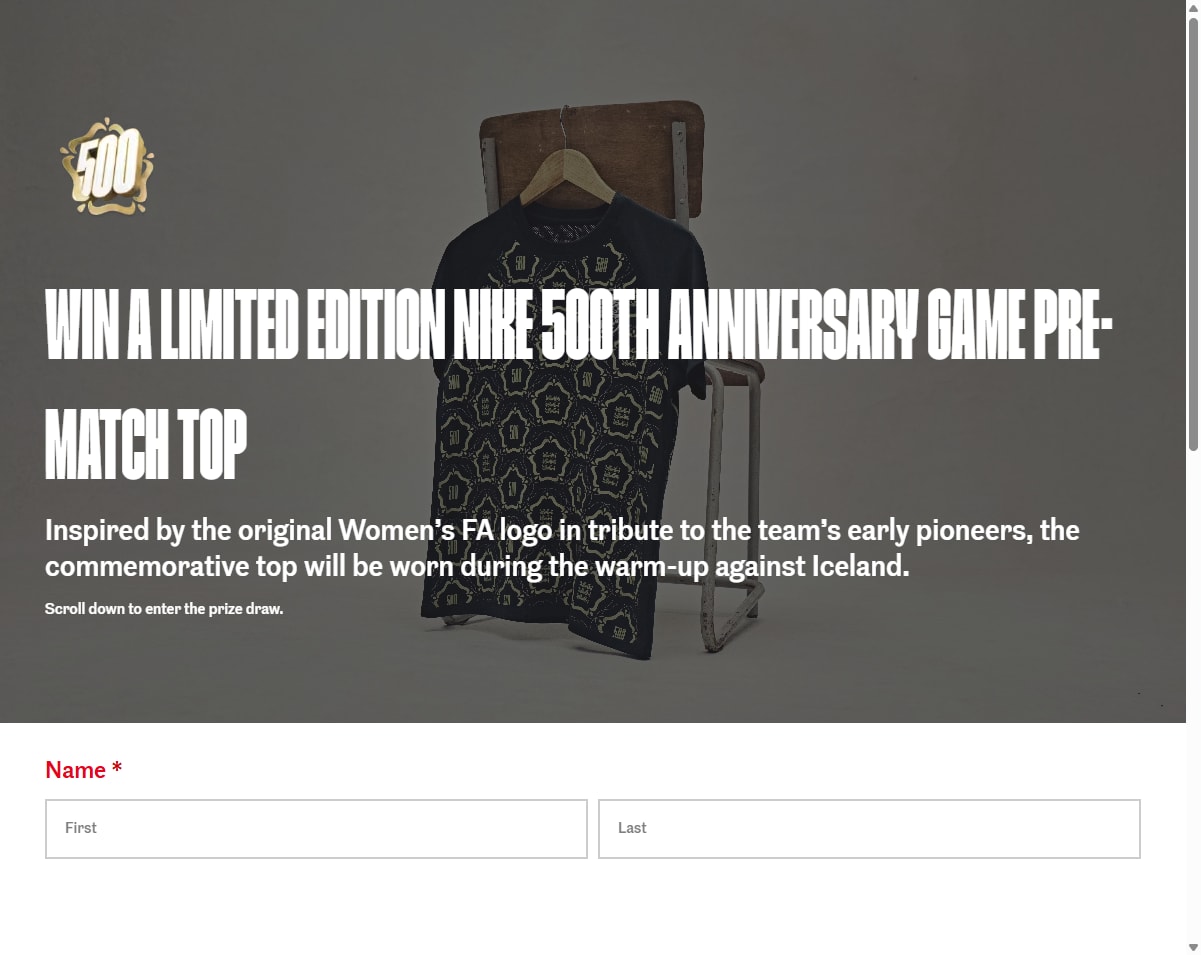Click the scrollbar up arrow
Viewport: 1201px width, 955px height.
click(1193, 7)
